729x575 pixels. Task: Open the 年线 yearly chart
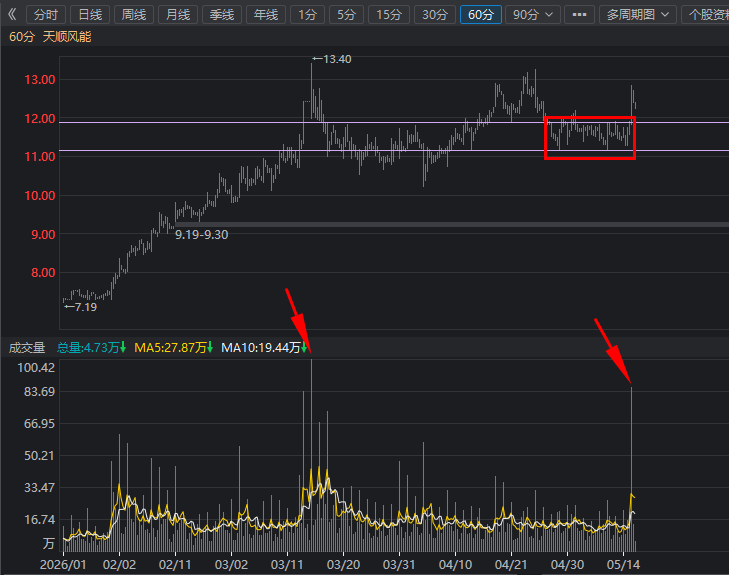(x=266, y=15)
